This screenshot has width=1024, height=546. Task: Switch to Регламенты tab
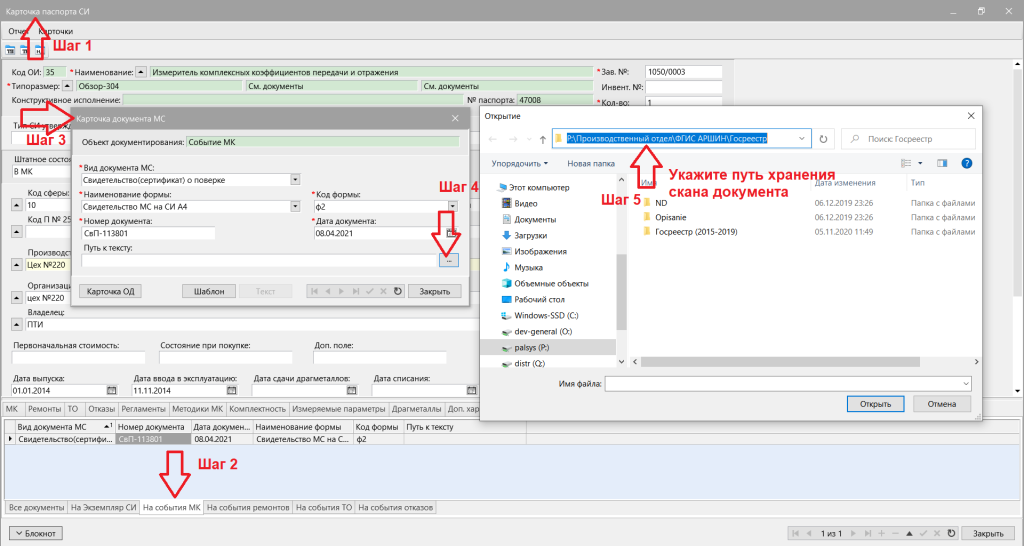[143, 409]
